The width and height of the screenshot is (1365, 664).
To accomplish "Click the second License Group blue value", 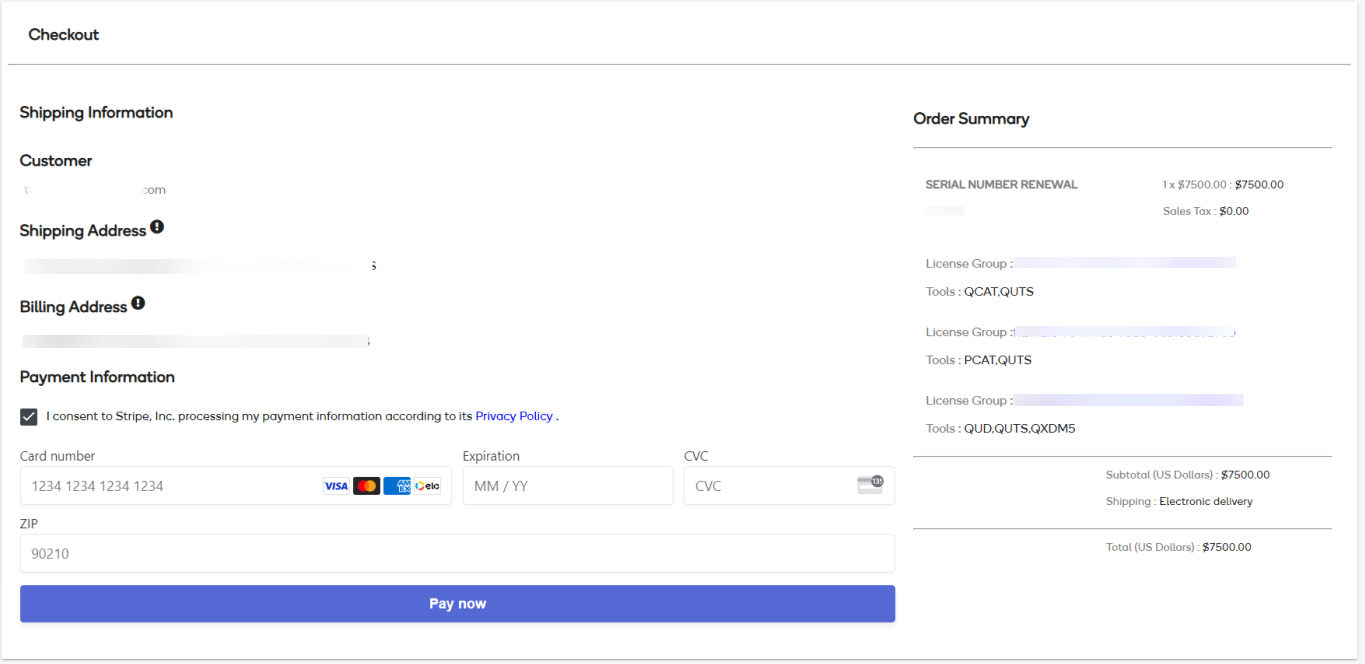I will [1124, 332].
